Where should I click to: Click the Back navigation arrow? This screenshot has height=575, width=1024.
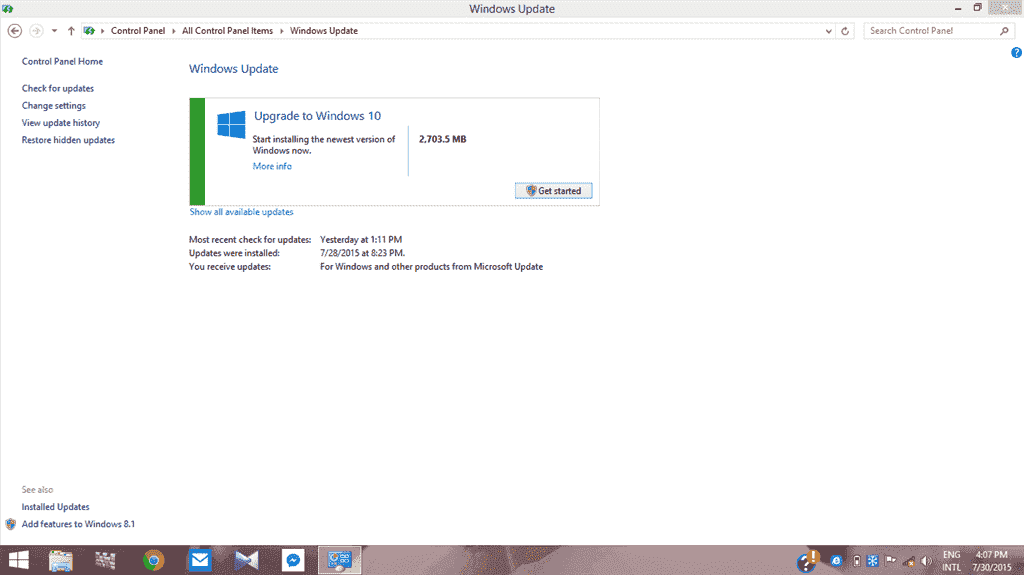click(14, 31)
